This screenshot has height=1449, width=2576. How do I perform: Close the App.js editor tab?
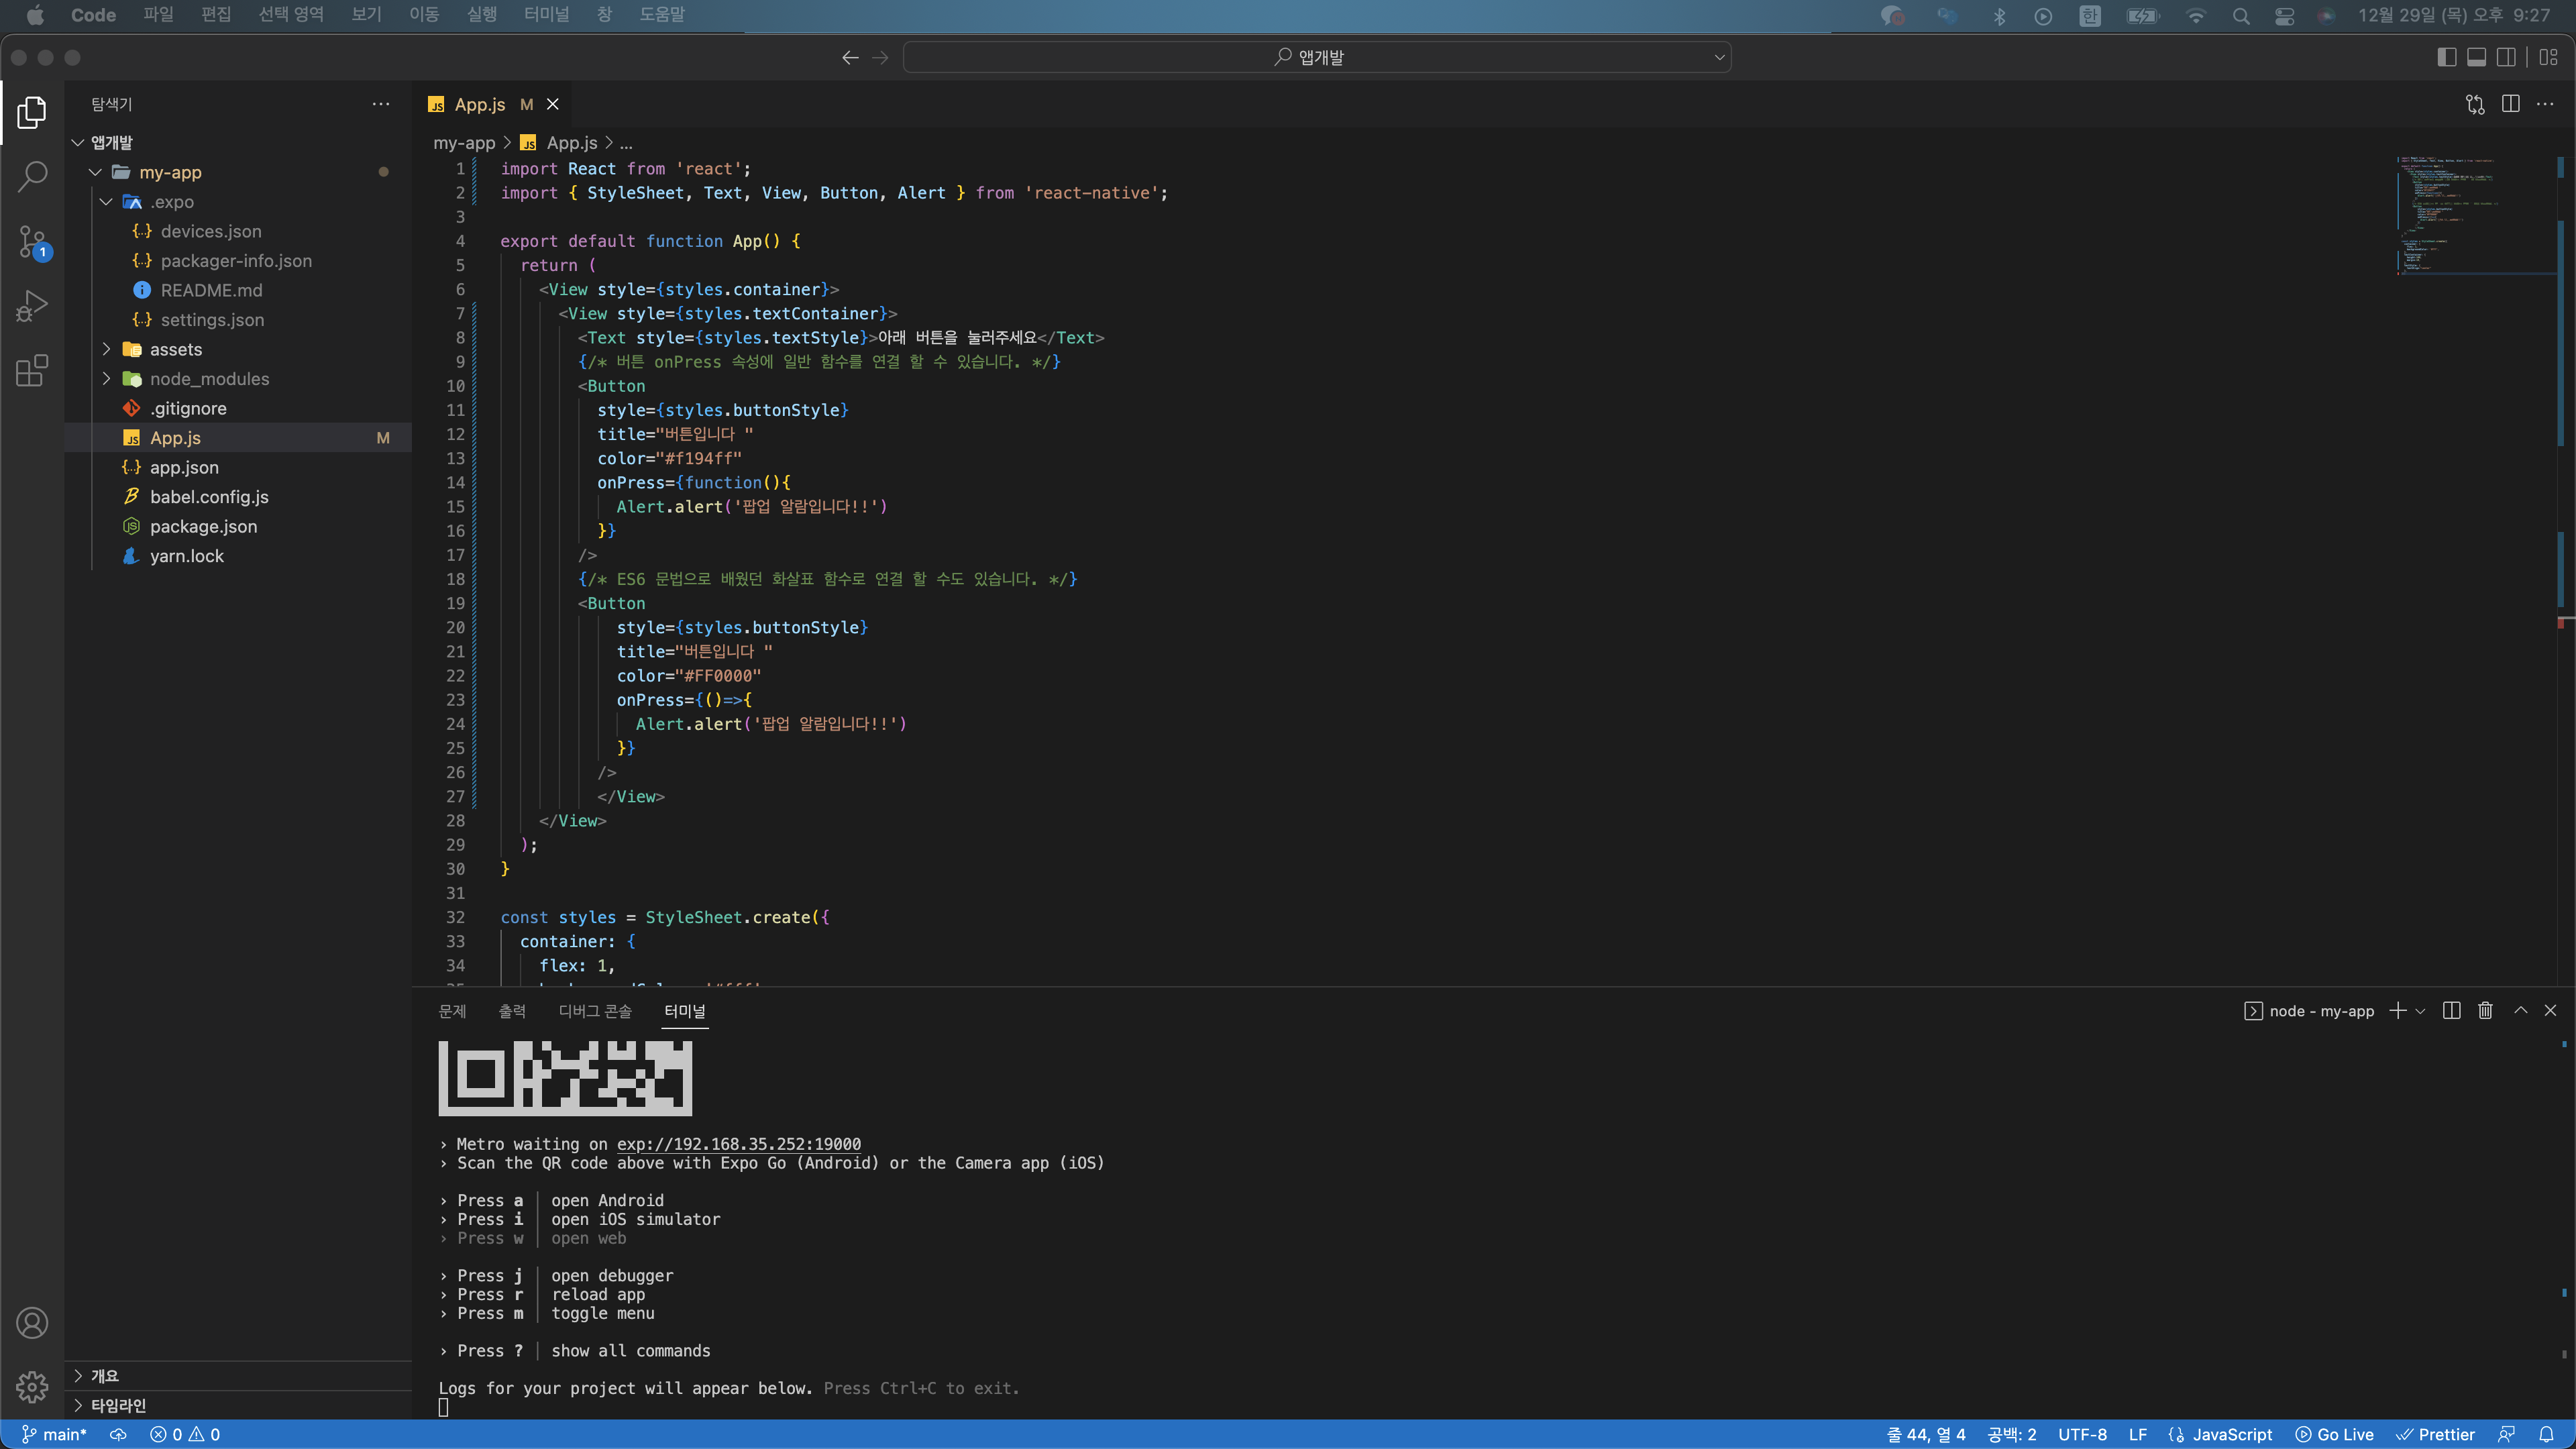click(552, 104)
